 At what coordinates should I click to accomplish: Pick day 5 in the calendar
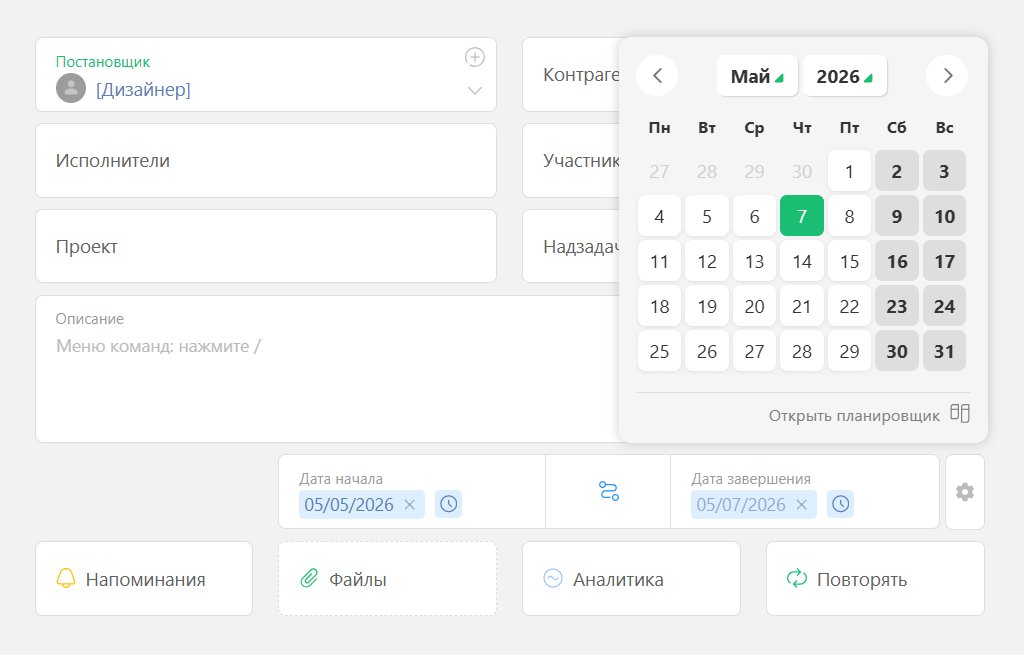click(x=707, y=216)
